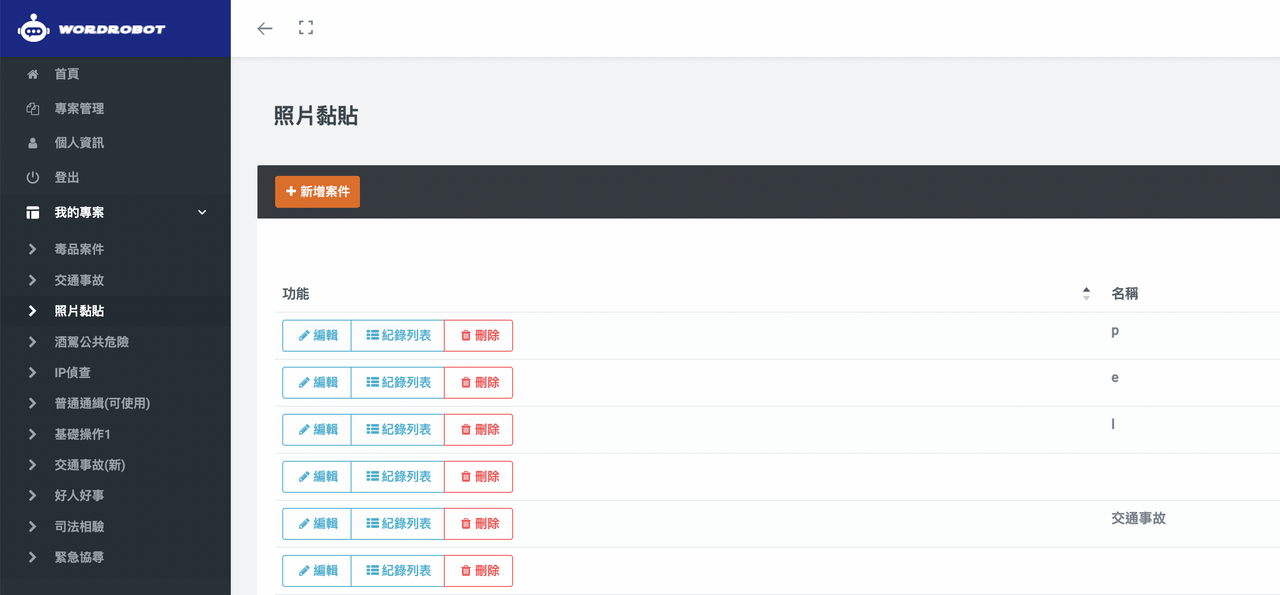Click the 新增案件 button

317,191
